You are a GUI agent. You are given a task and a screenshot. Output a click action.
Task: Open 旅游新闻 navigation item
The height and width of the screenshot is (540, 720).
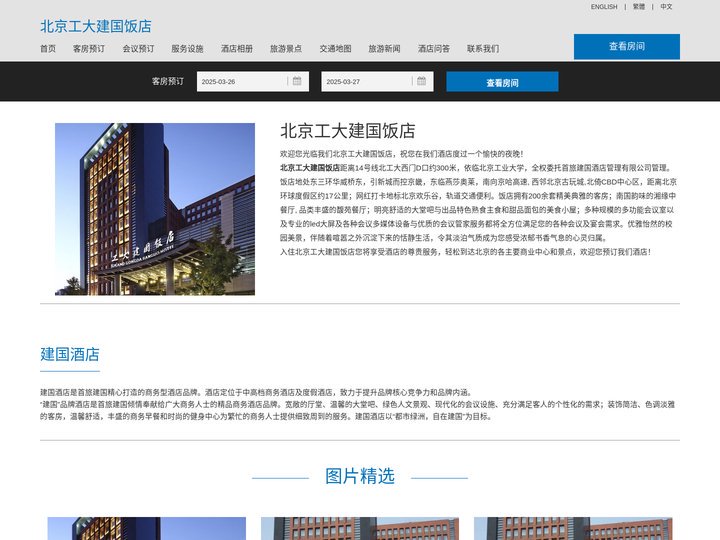point(384,48)
